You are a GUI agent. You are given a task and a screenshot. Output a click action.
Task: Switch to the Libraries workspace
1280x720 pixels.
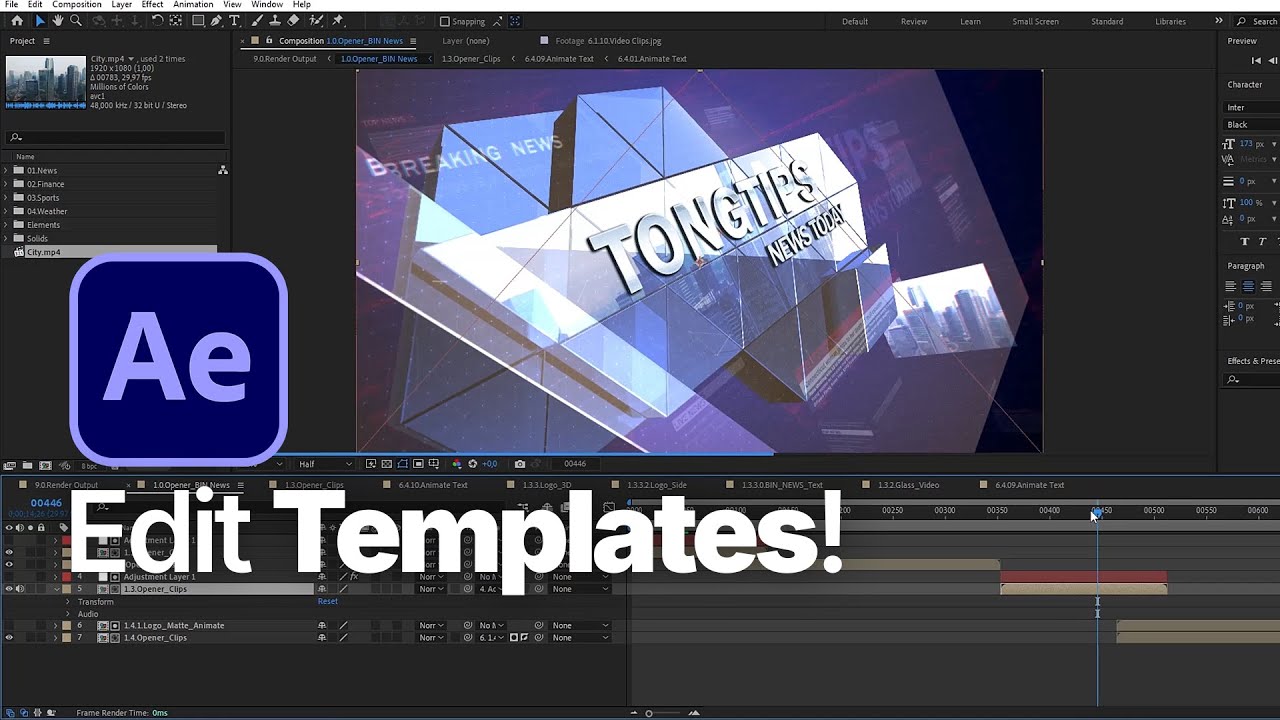(1170, 21)
